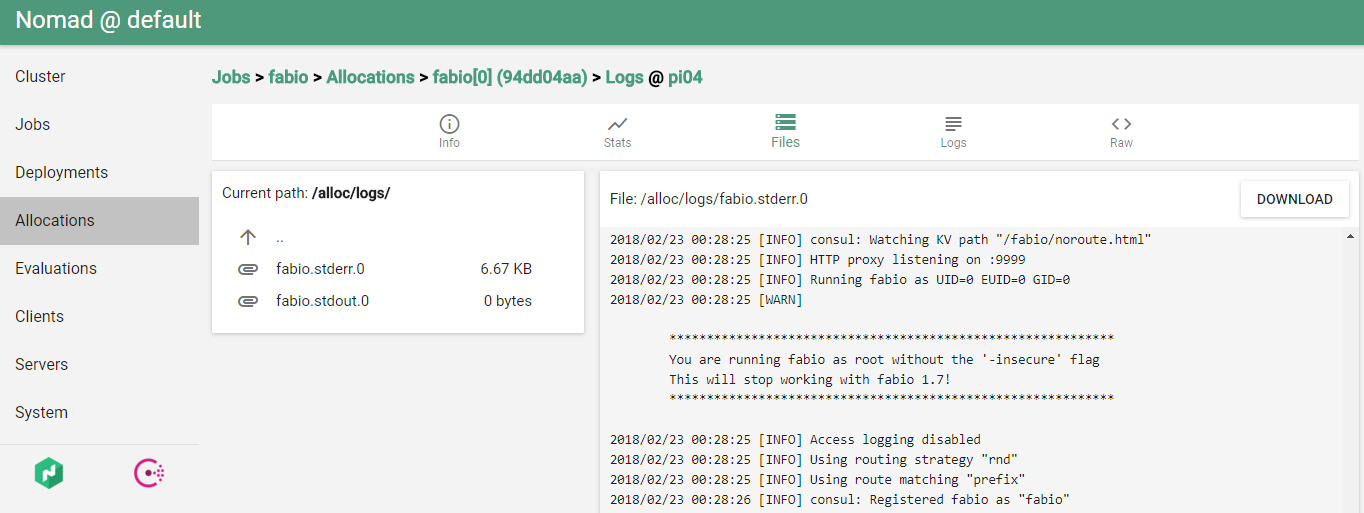The image size is (1364, 513).
Task: Open Evaluations in the sidebar
Action: [x=99, y=269]
